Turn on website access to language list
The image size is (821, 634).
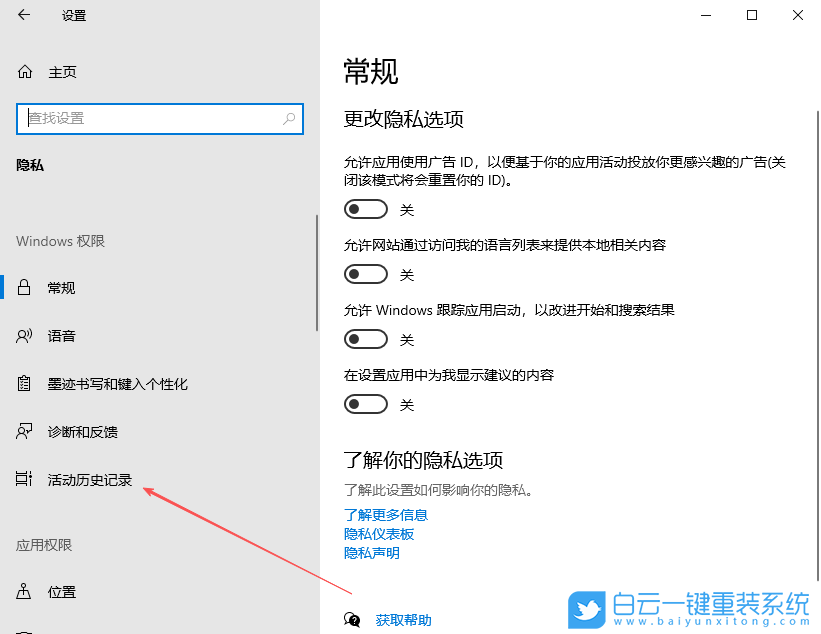tap(365, 273)
